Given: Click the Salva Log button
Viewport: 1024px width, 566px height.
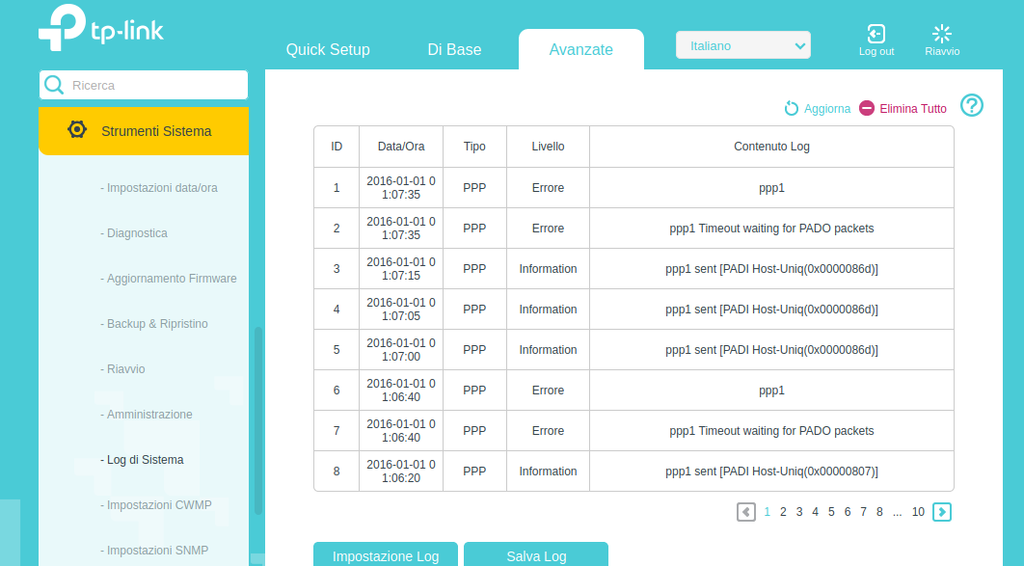Looking at the screenshot, I should [536, 556].
